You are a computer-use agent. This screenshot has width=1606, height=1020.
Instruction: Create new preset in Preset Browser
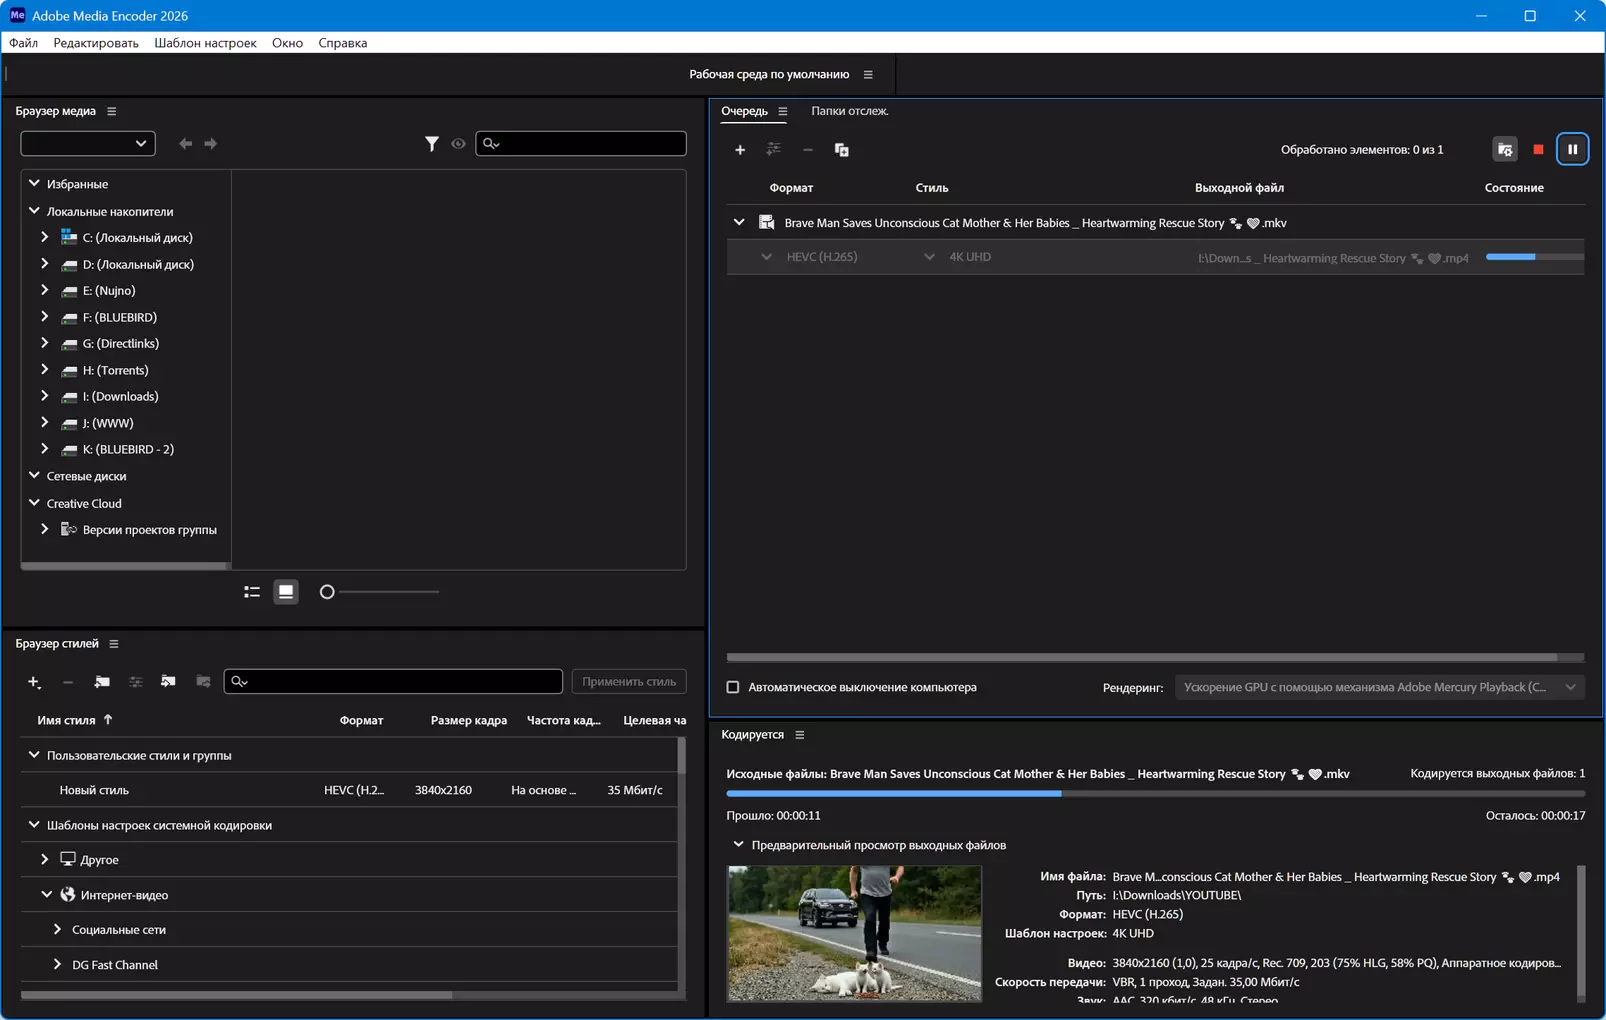(34, 682)
